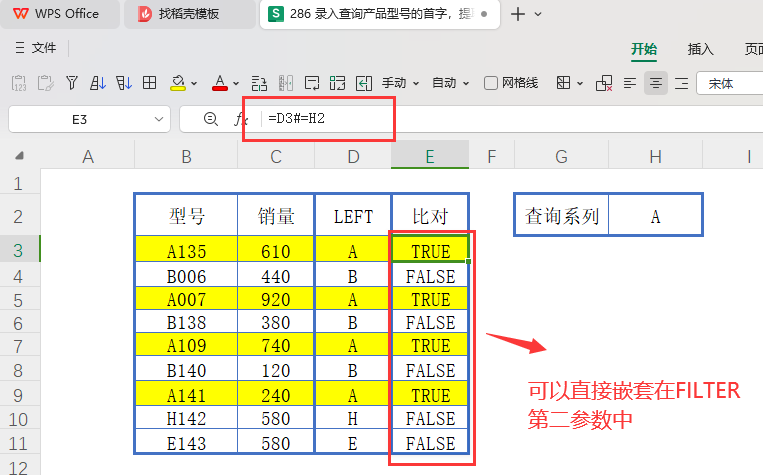Select row 3 header
The image size is (763, 475).
(x=19, y=250)
